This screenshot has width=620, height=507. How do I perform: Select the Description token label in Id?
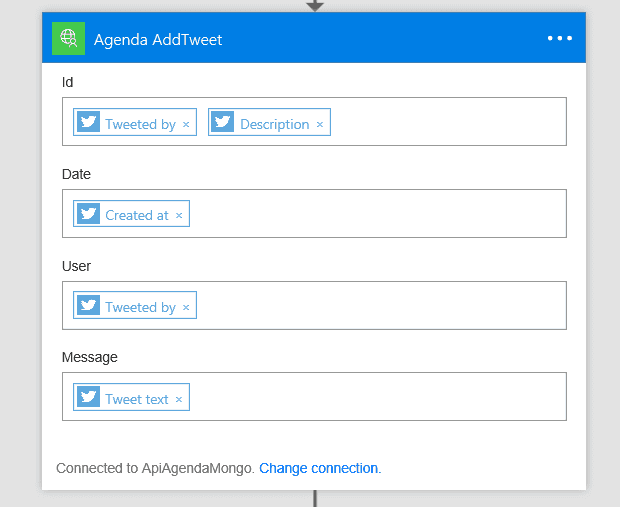(x=275, y=124)
